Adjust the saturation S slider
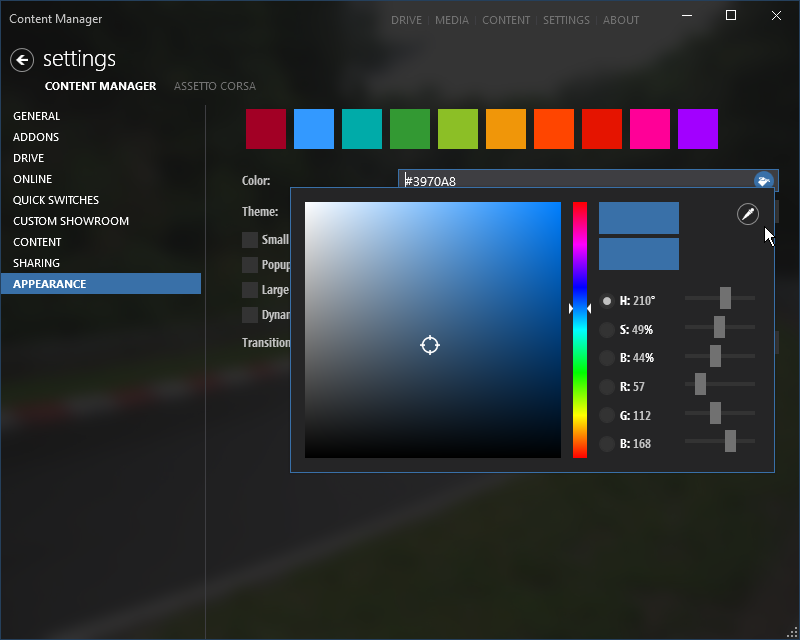The height and width of the screenshot is (640, 800). tap(718, 327)
